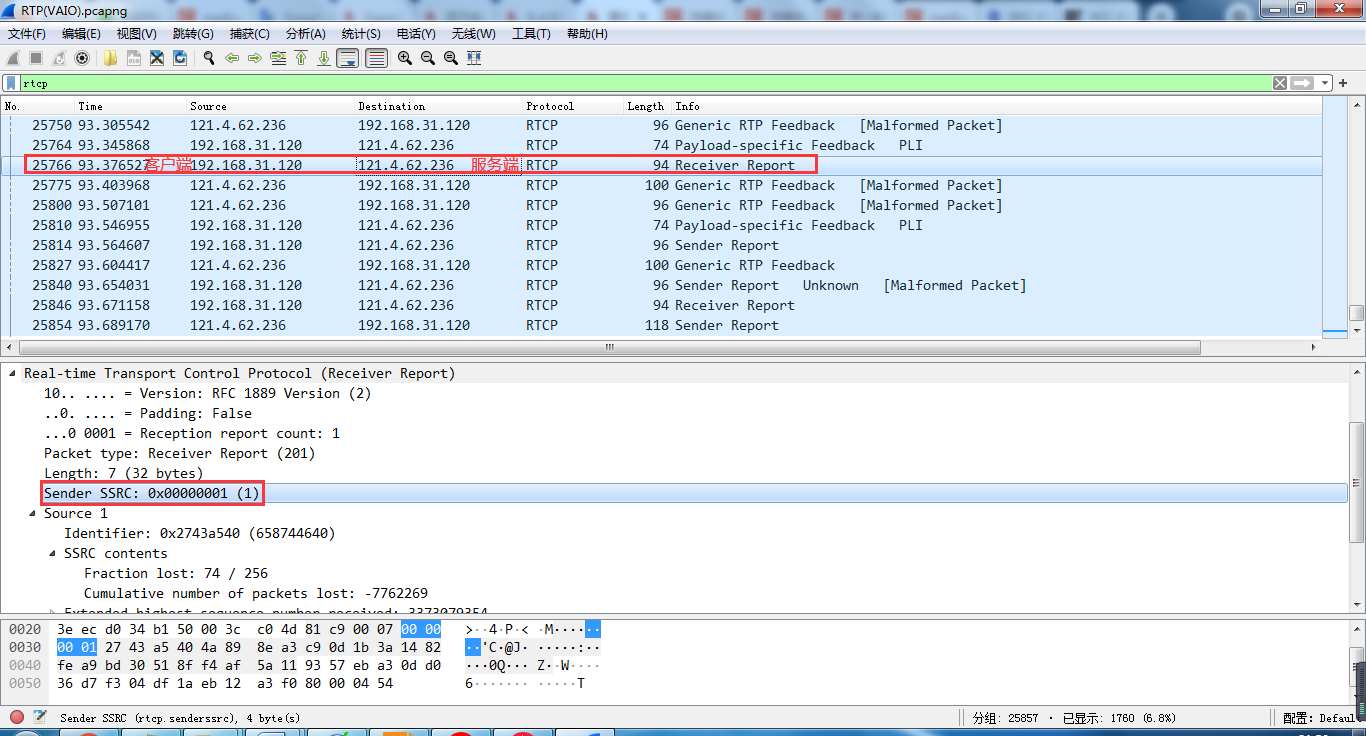Clear the rtcp display filter
The width and height of the screenshot is (1366, 736).
tap(1280, 83)
